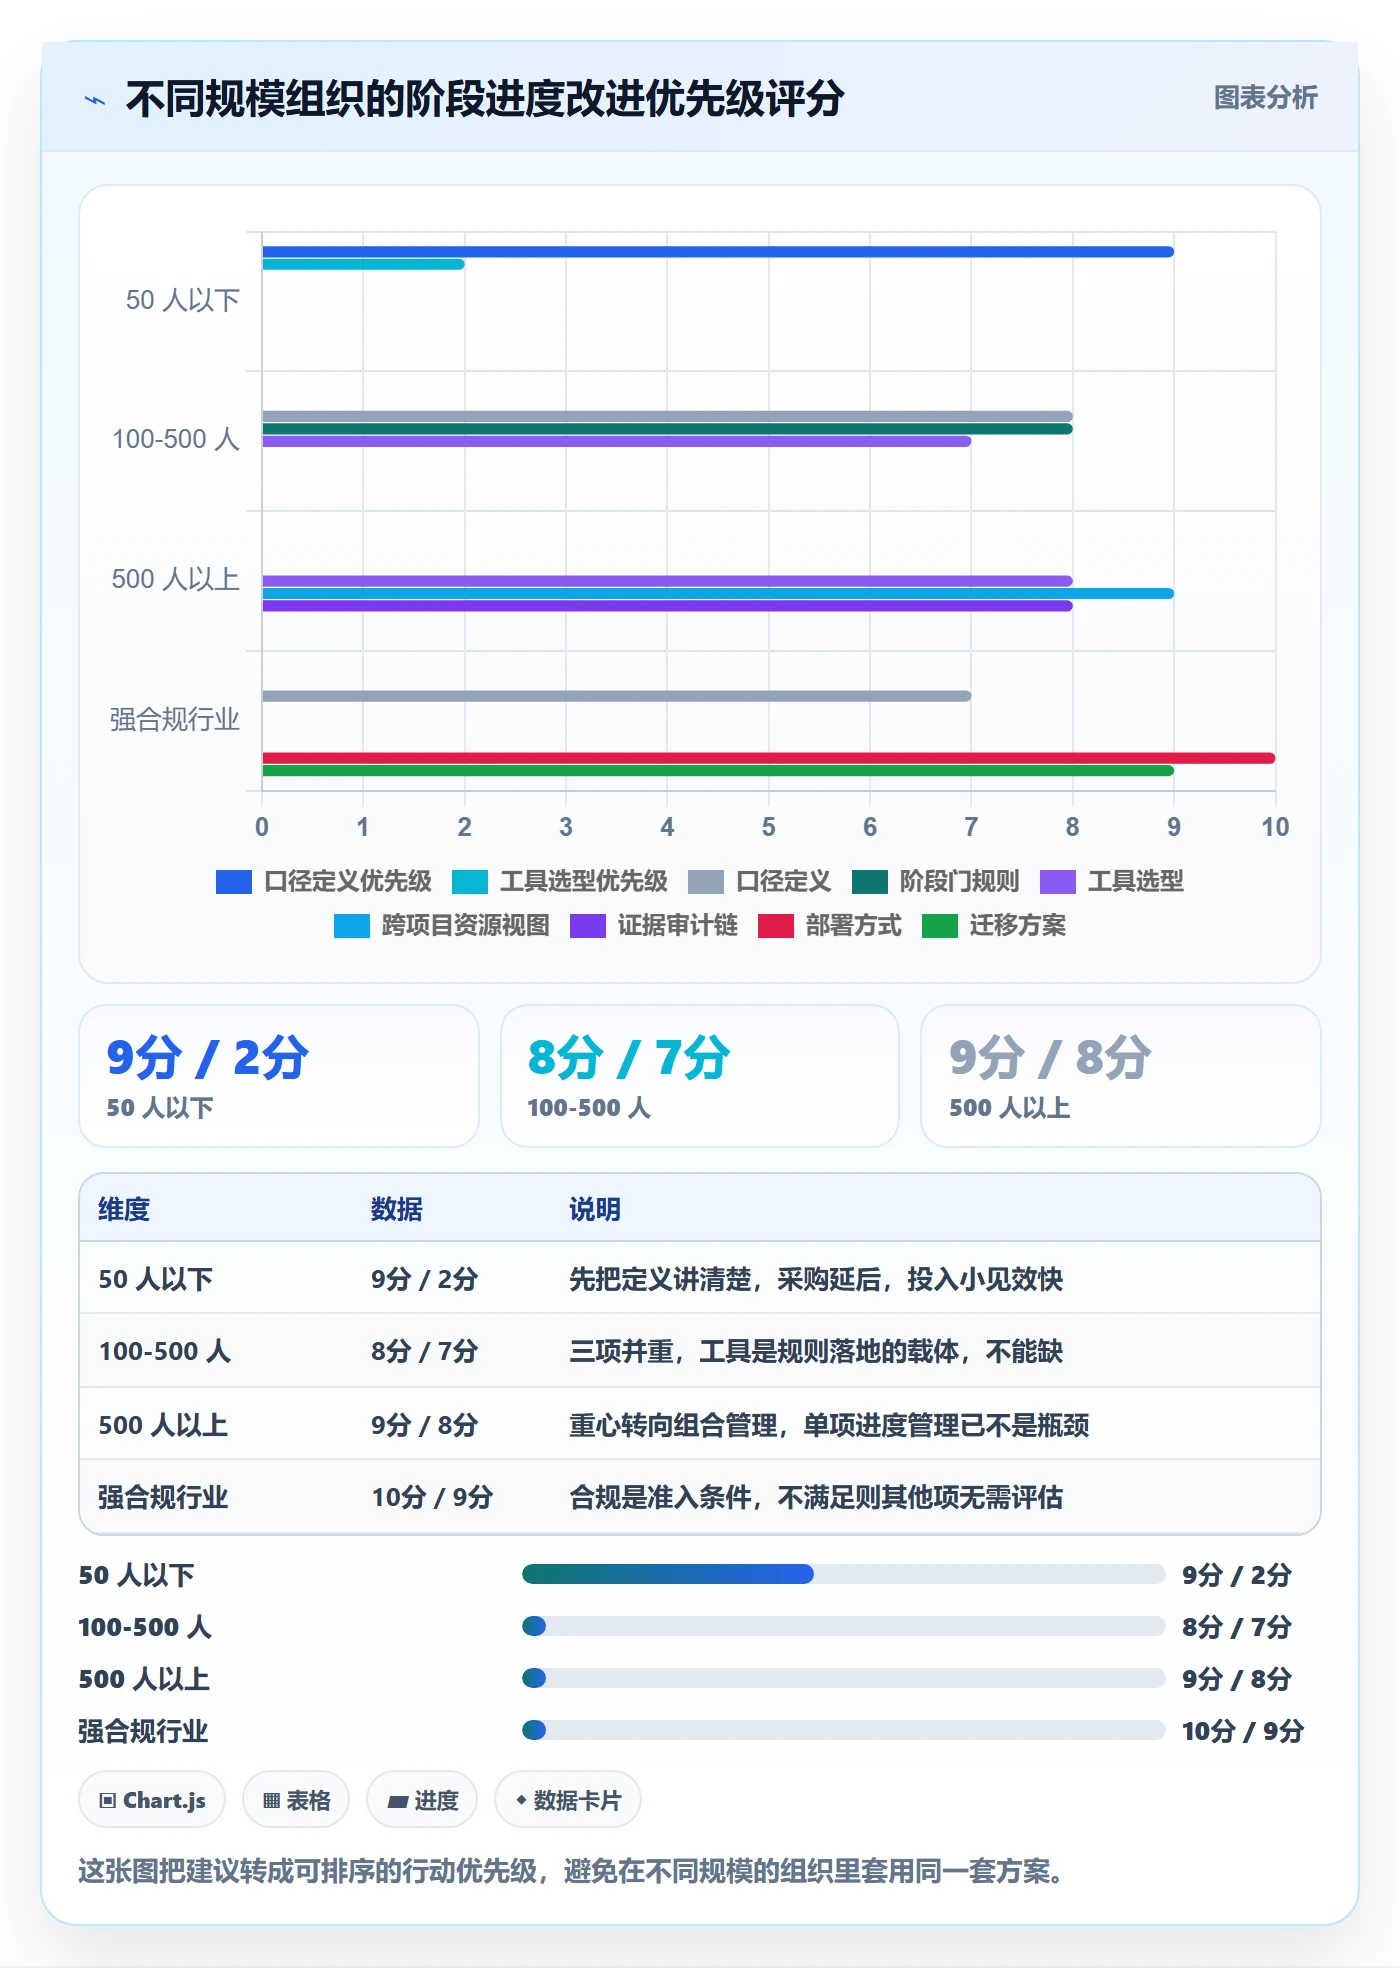Click the 图表分析 label in the header
The image size is (1400, 1968).
point(1265,98)
